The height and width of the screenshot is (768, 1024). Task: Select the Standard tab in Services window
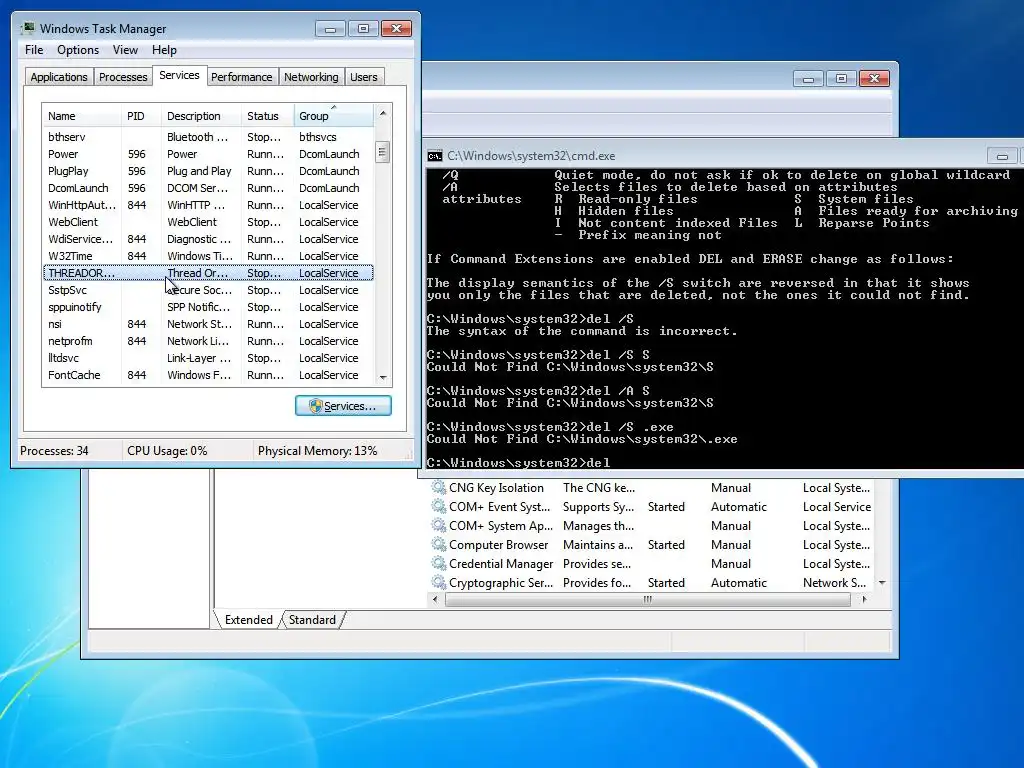[x=312, y=620]
